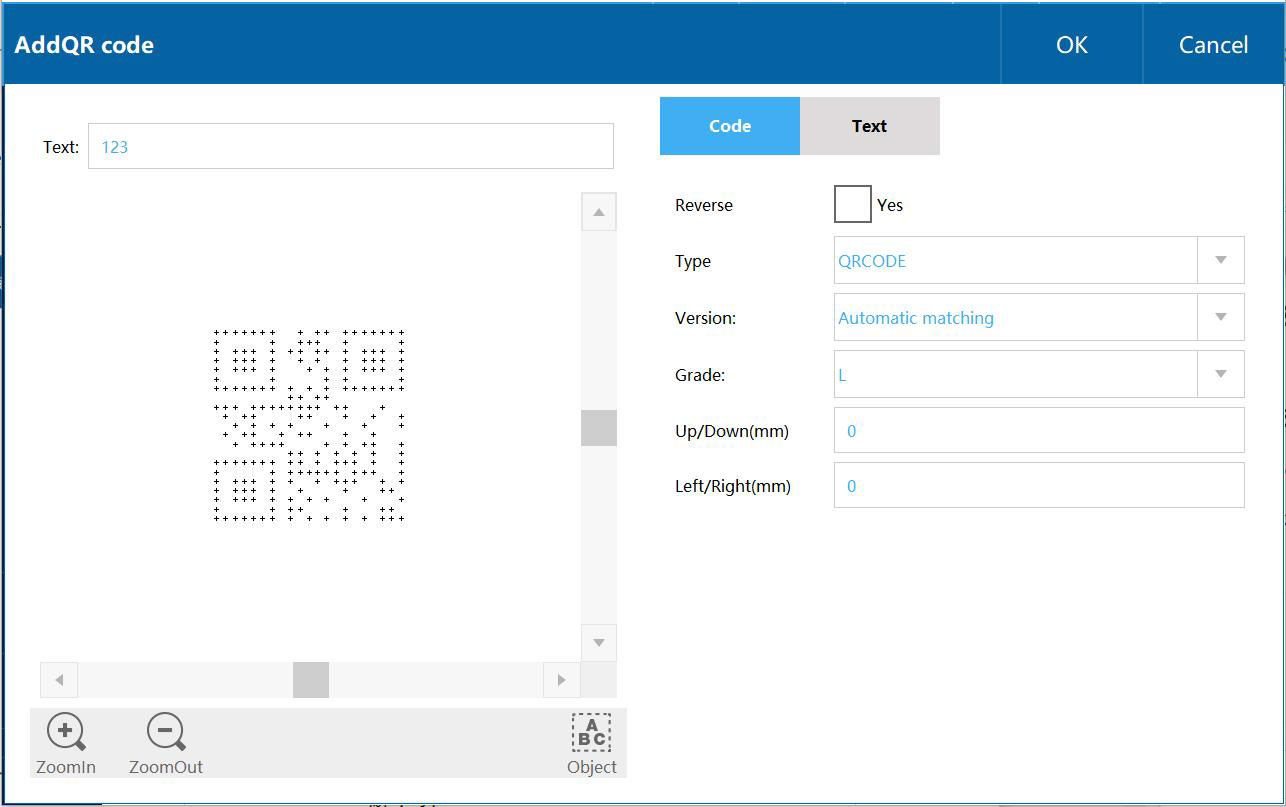The image size is (1286, 807).
Task: Click the Left/Right(mm) value field
Action: click(x=1039, y=485)
